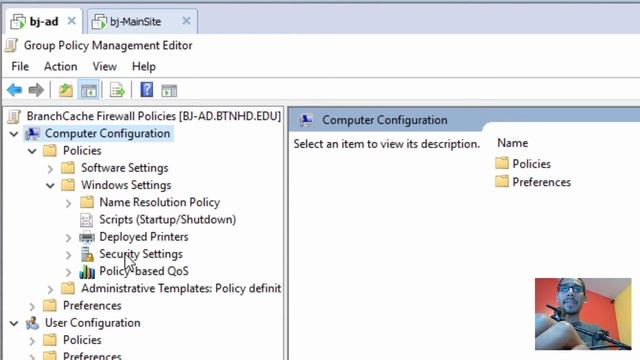Select the Software Settings folder
Image resolution: width=640 pixels, height=360 pixels.
pyautogui.click(x=124, y=168)
